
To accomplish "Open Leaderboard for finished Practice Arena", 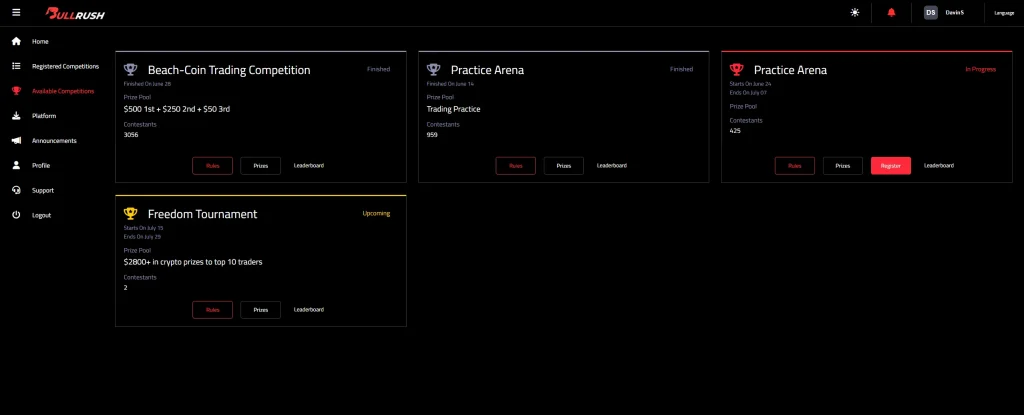I will click(612, 165).
